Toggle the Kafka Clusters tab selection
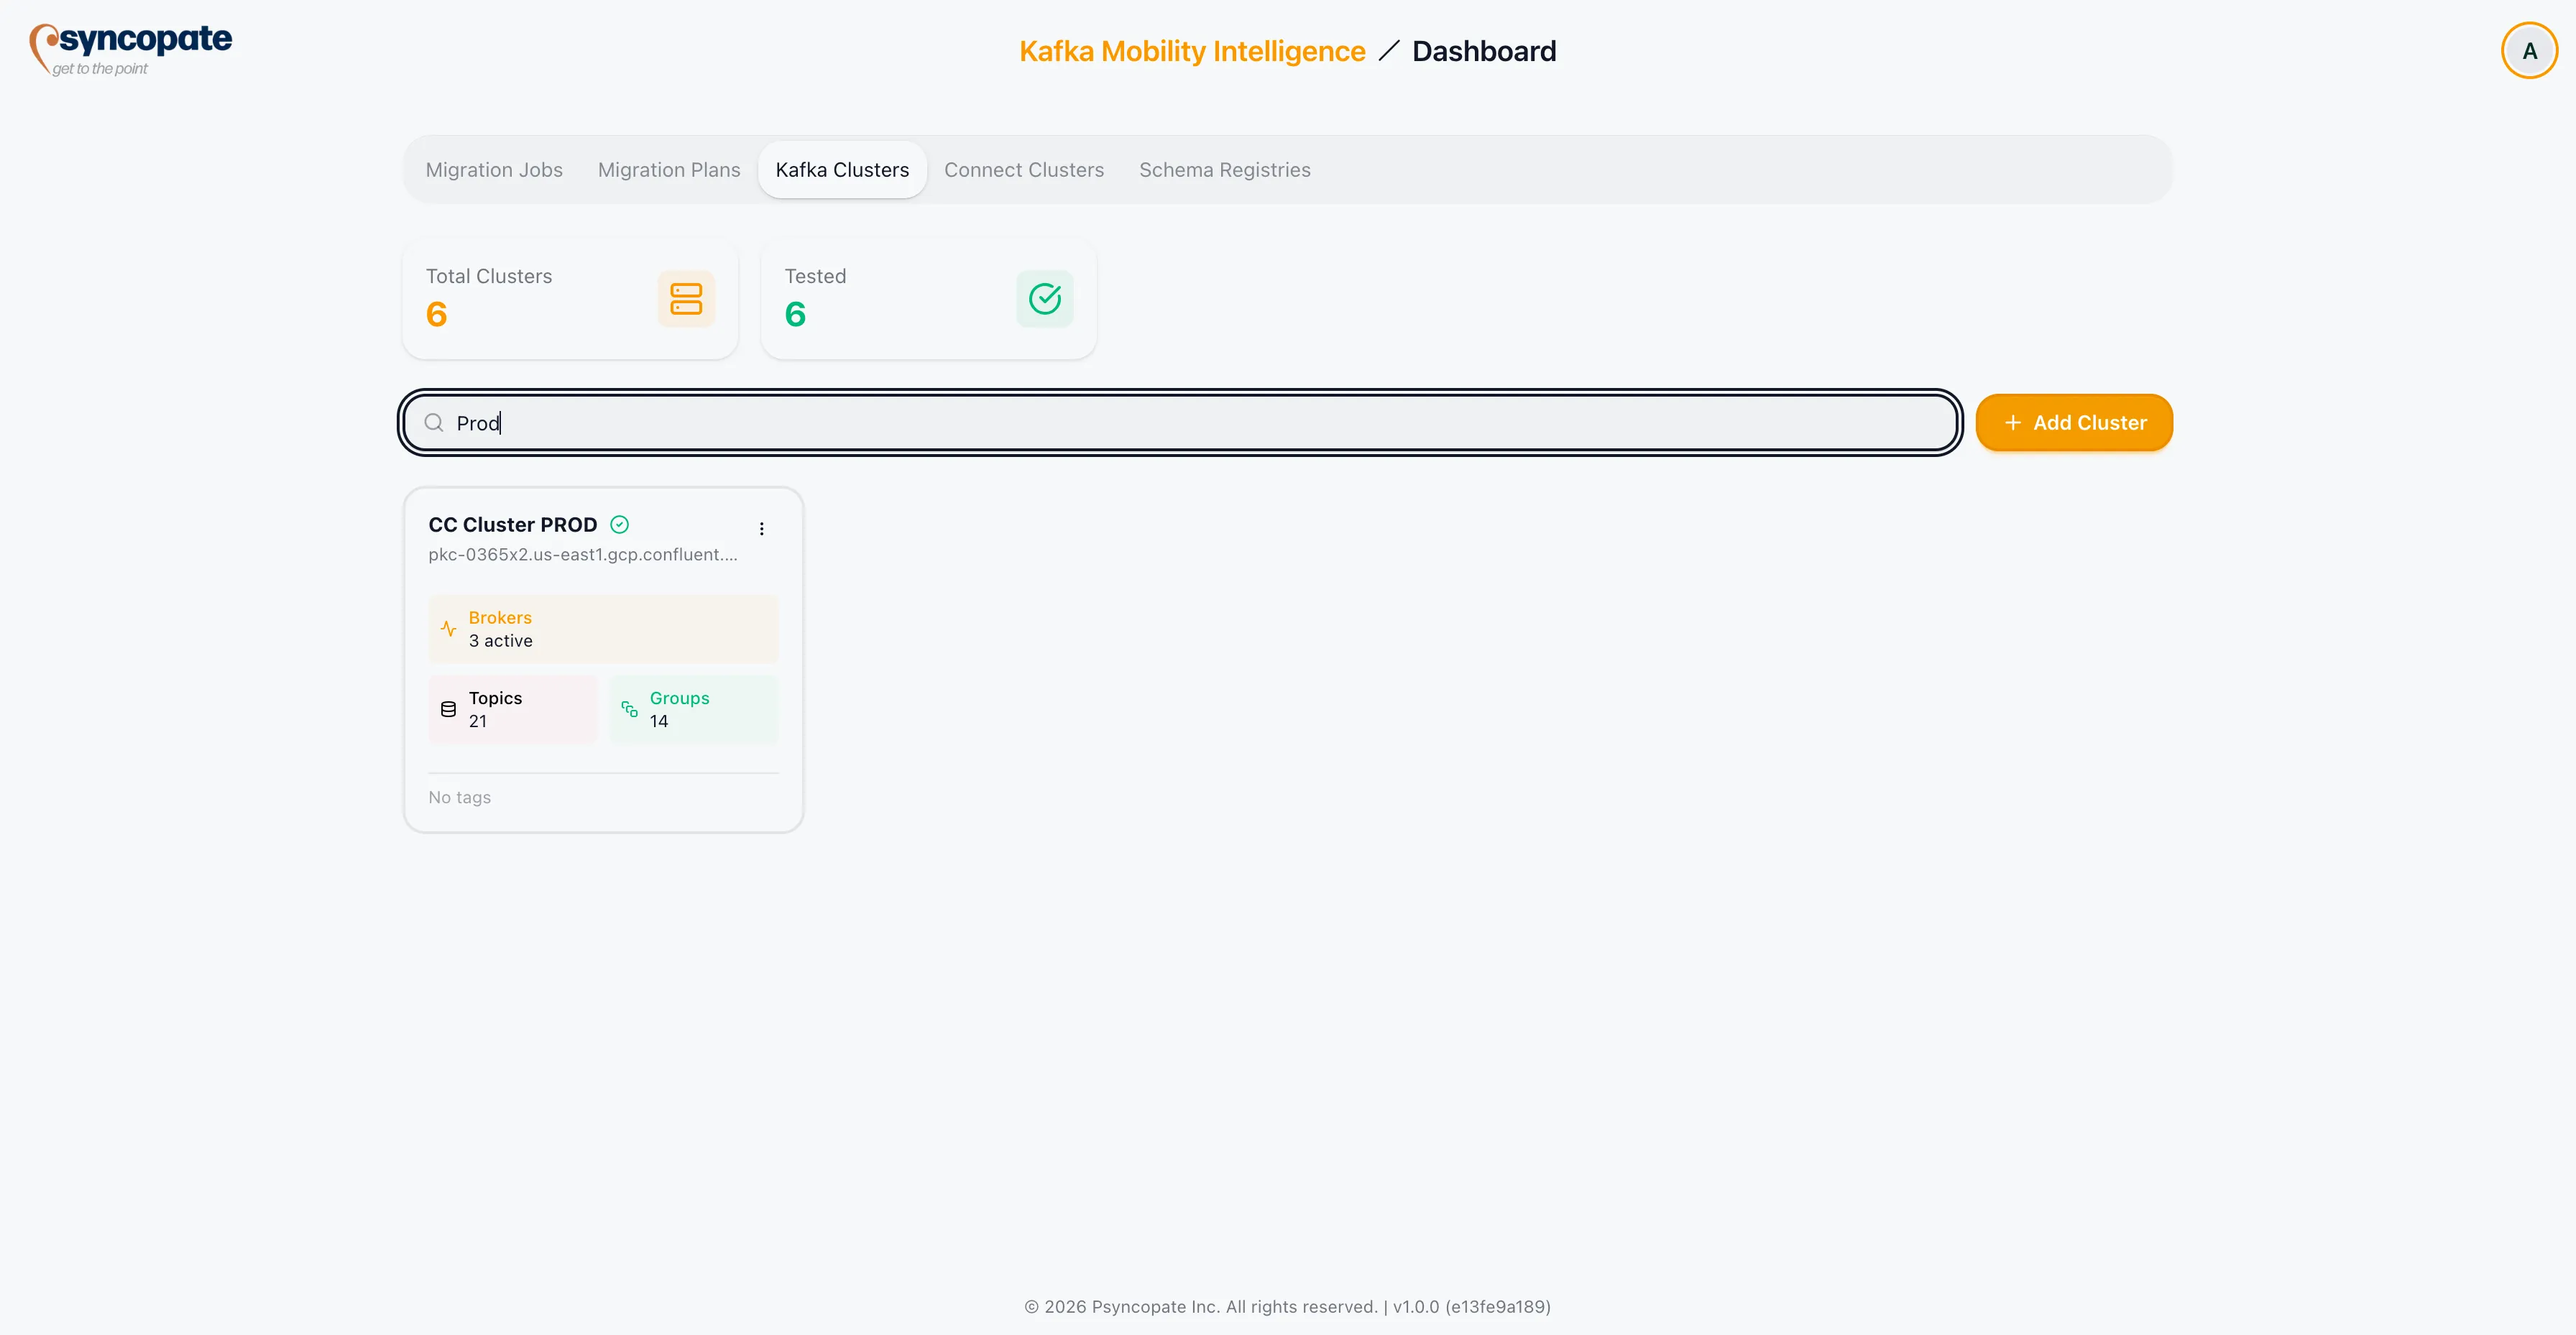 [x=842, y=169]
